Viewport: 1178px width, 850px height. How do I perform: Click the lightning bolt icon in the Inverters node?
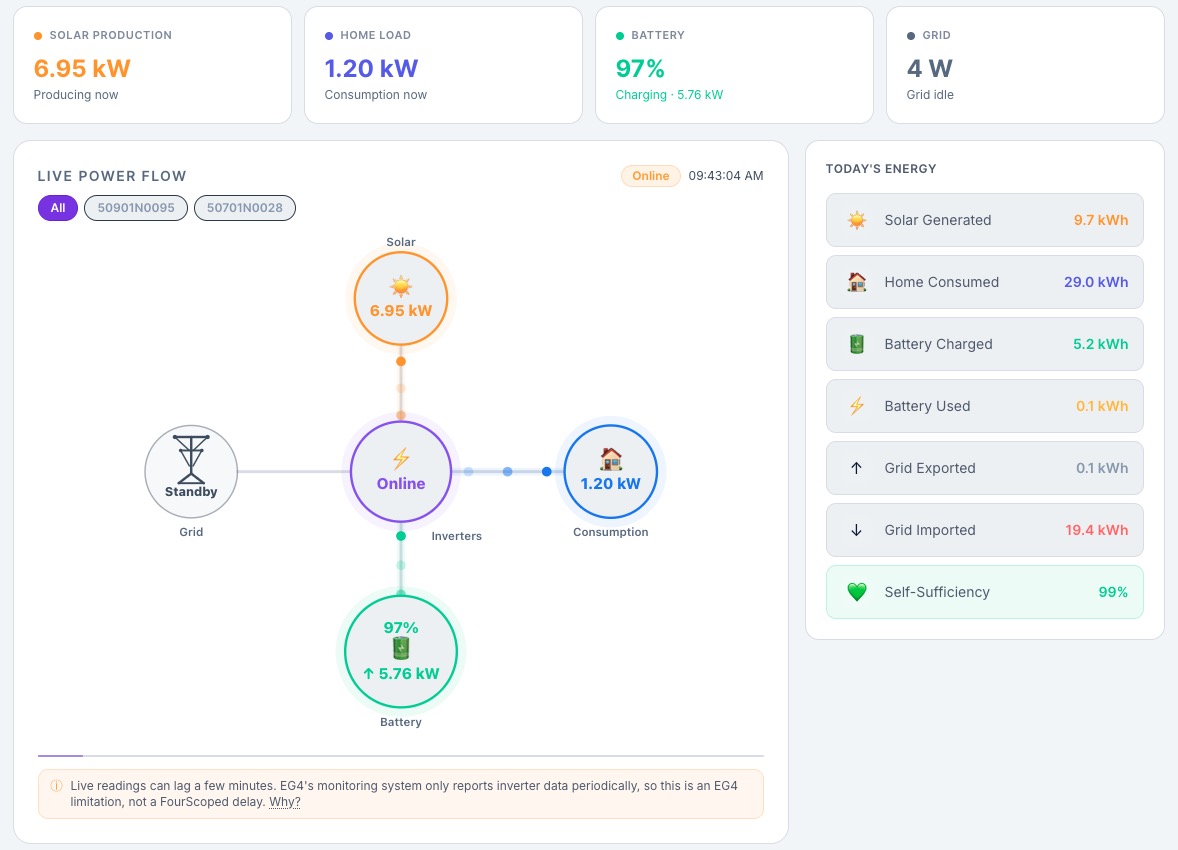400,458
